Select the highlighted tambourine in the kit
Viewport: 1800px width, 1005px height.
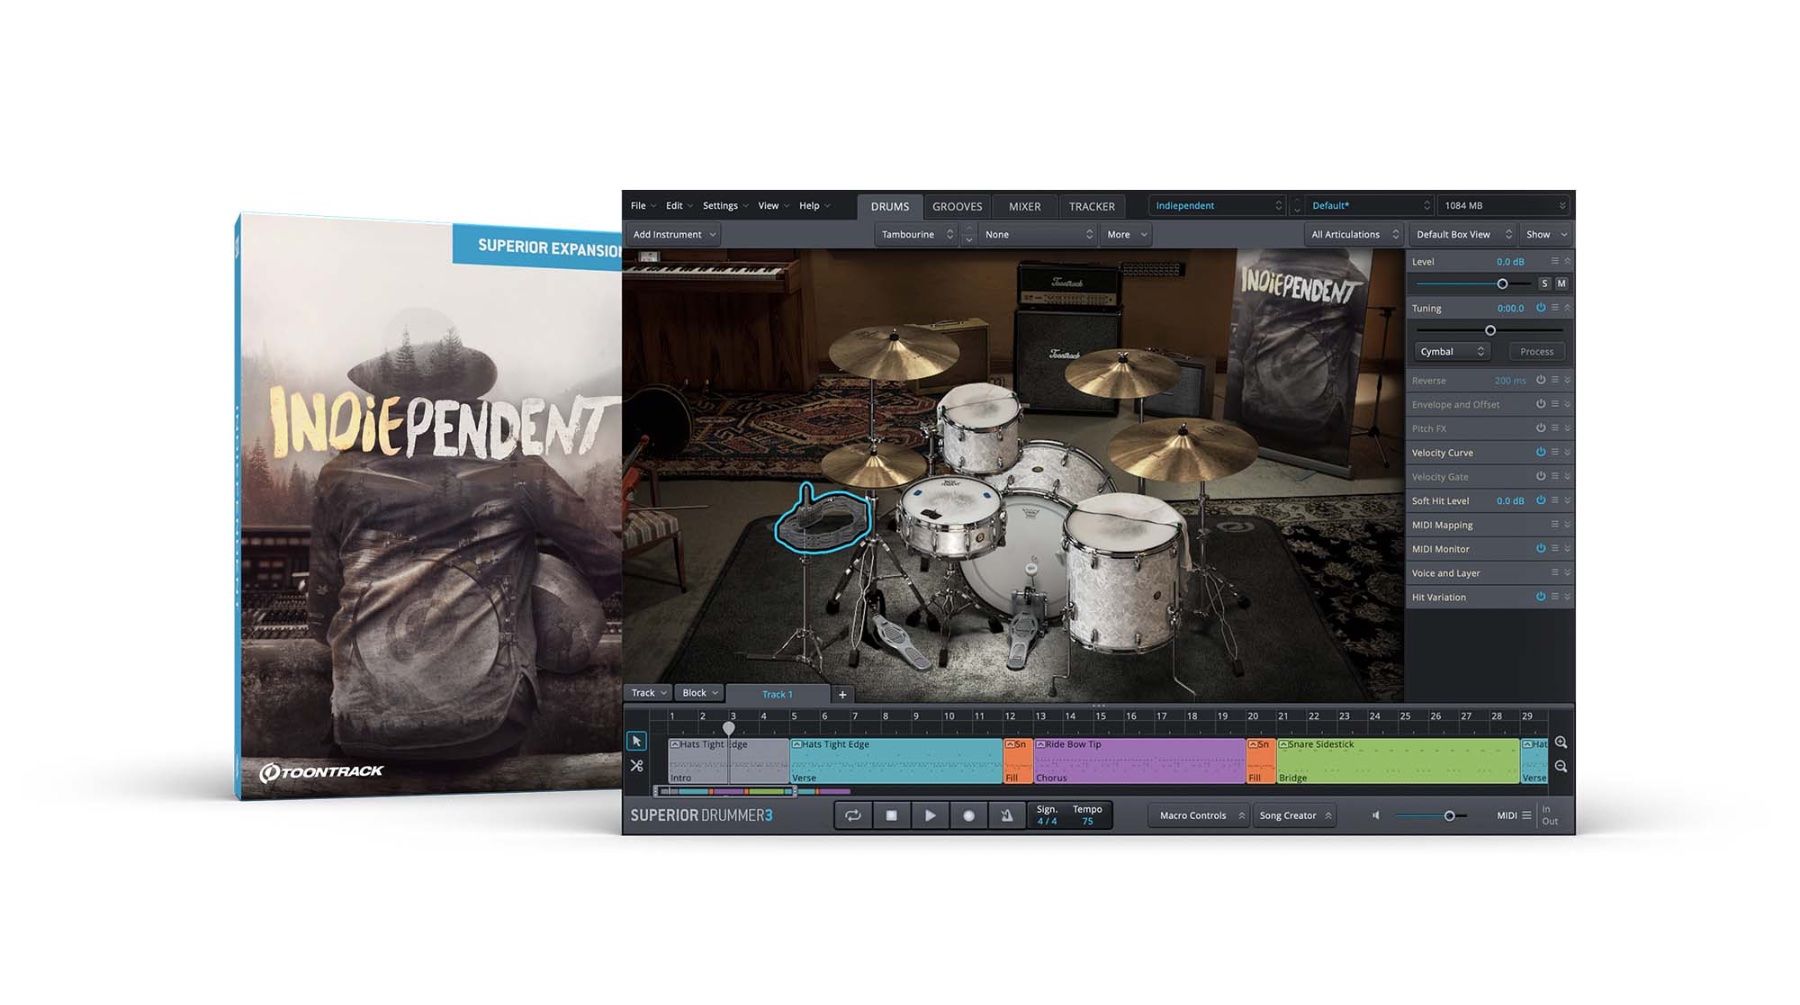tap(823, 520)
